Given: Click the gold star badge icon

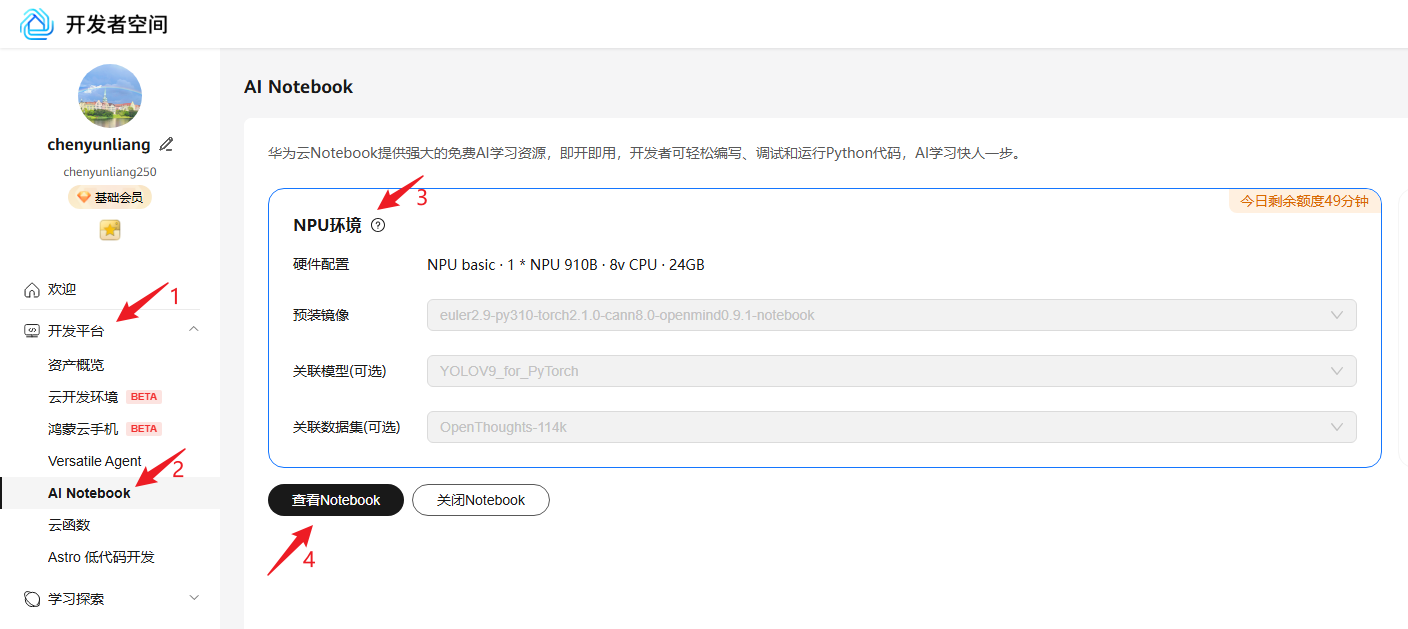Looking at the screenshot, I should 110,230.
